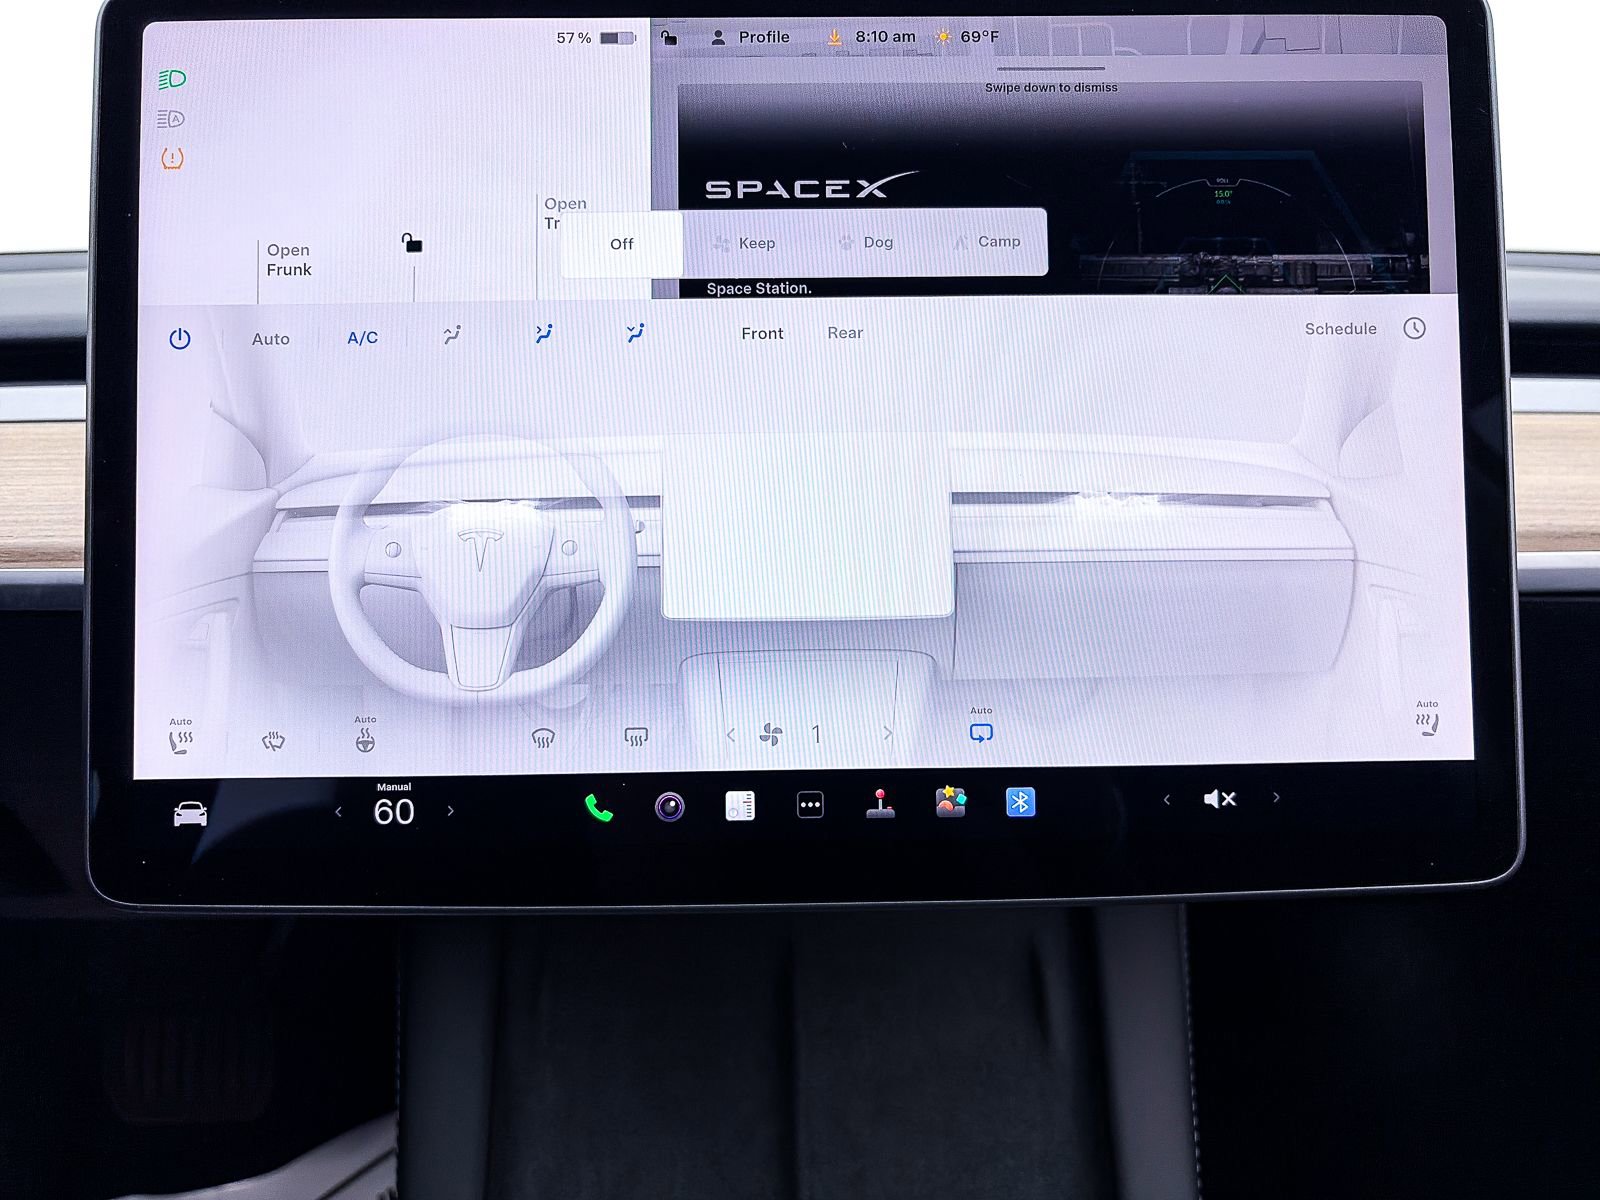Toggle A/C on or off
Screen dimensions: 1600x1200
coord(361,338)
